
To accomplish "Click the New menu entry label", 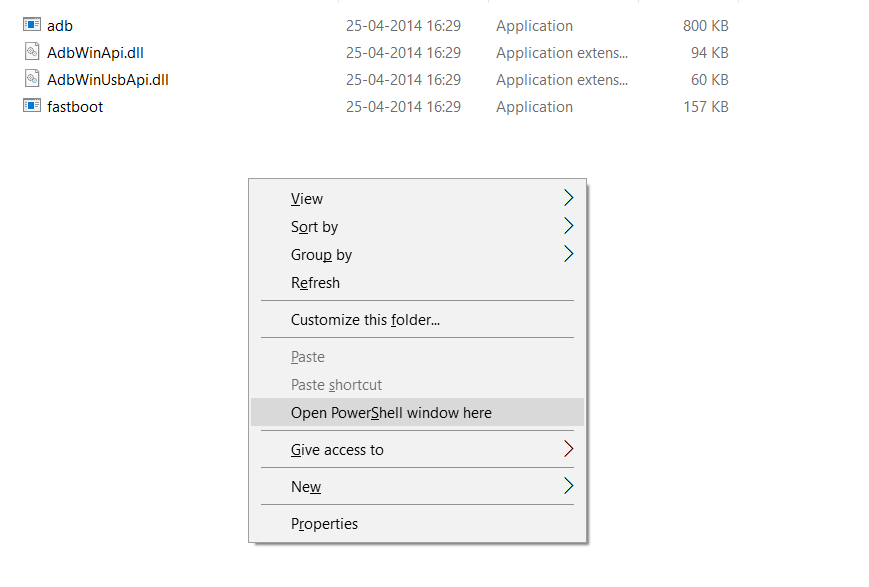I will [x=306, y=487].
